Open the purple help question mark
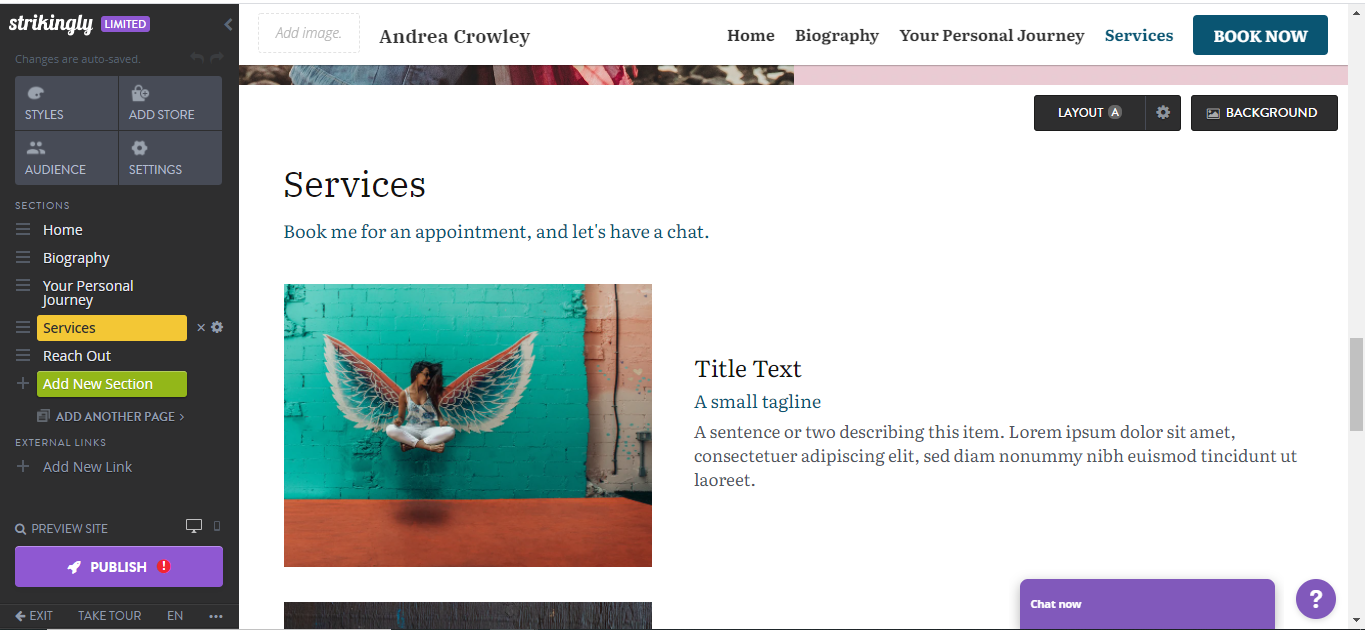Viewport: 1365px width, 630px height. tap(1315, 598)
